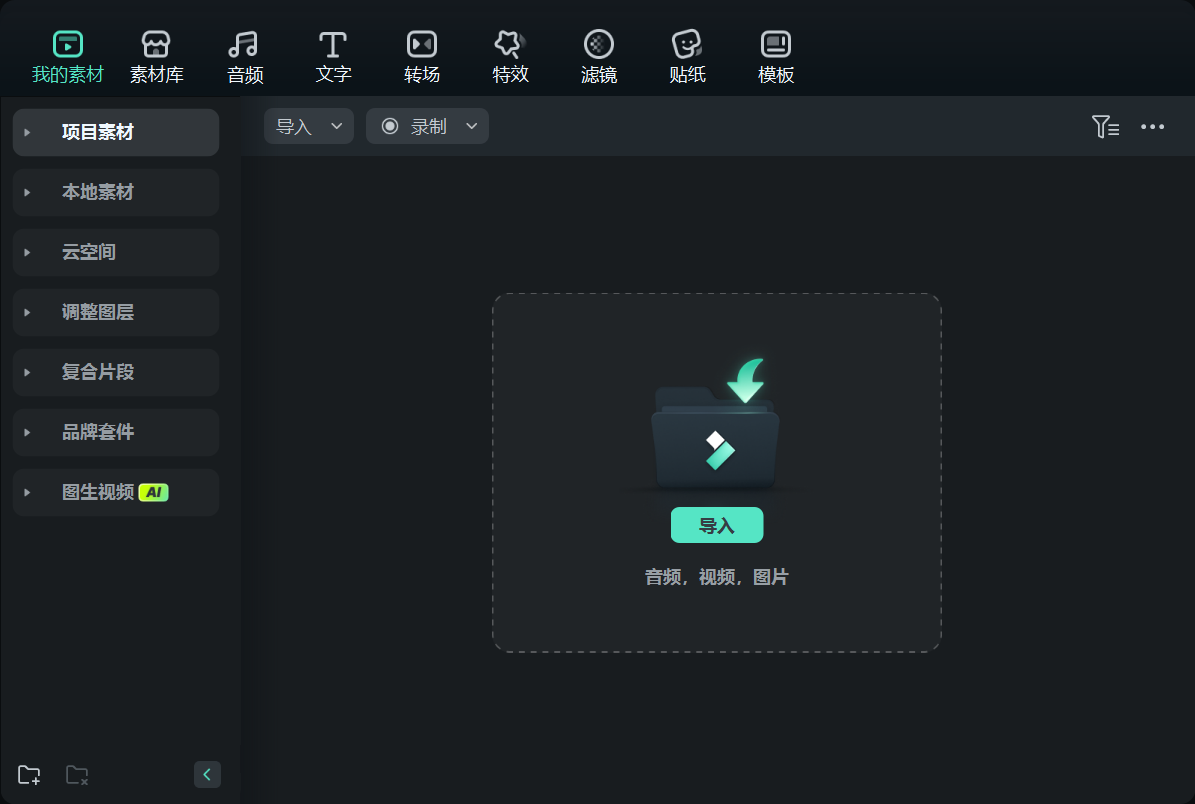Click the import folder illustration in drop zone

715,430
